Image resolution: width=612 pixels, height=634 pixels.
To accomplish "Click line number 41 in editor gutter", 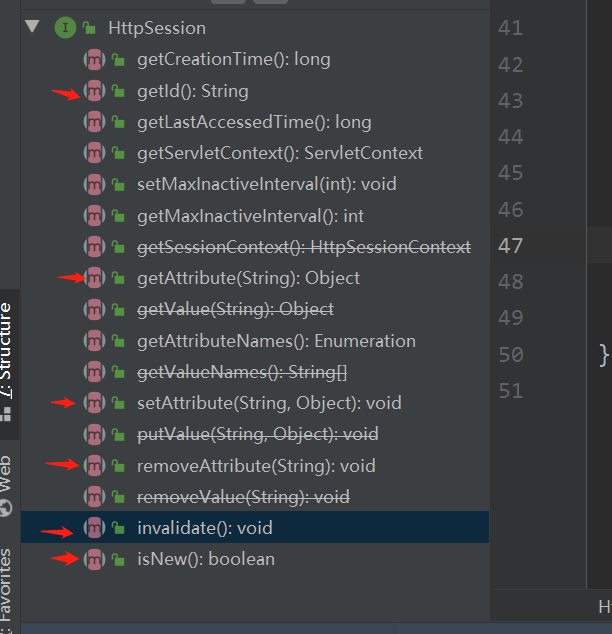I will coord(511,28).
